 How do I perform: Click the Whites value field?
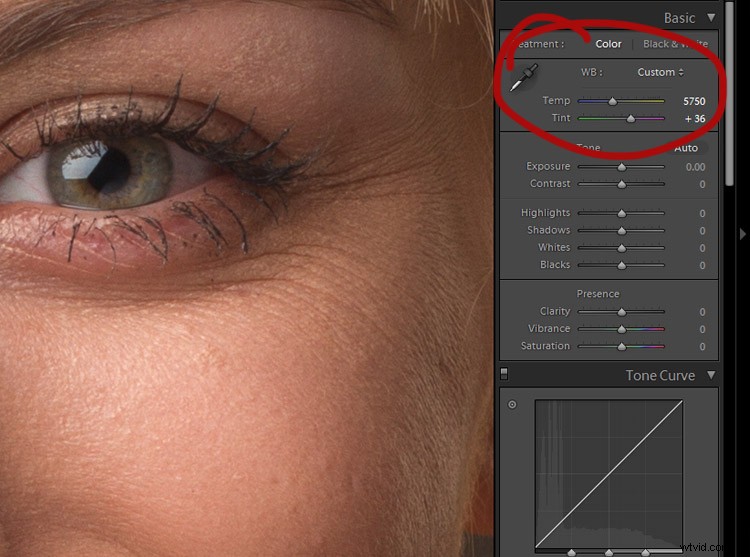[702, 248]
